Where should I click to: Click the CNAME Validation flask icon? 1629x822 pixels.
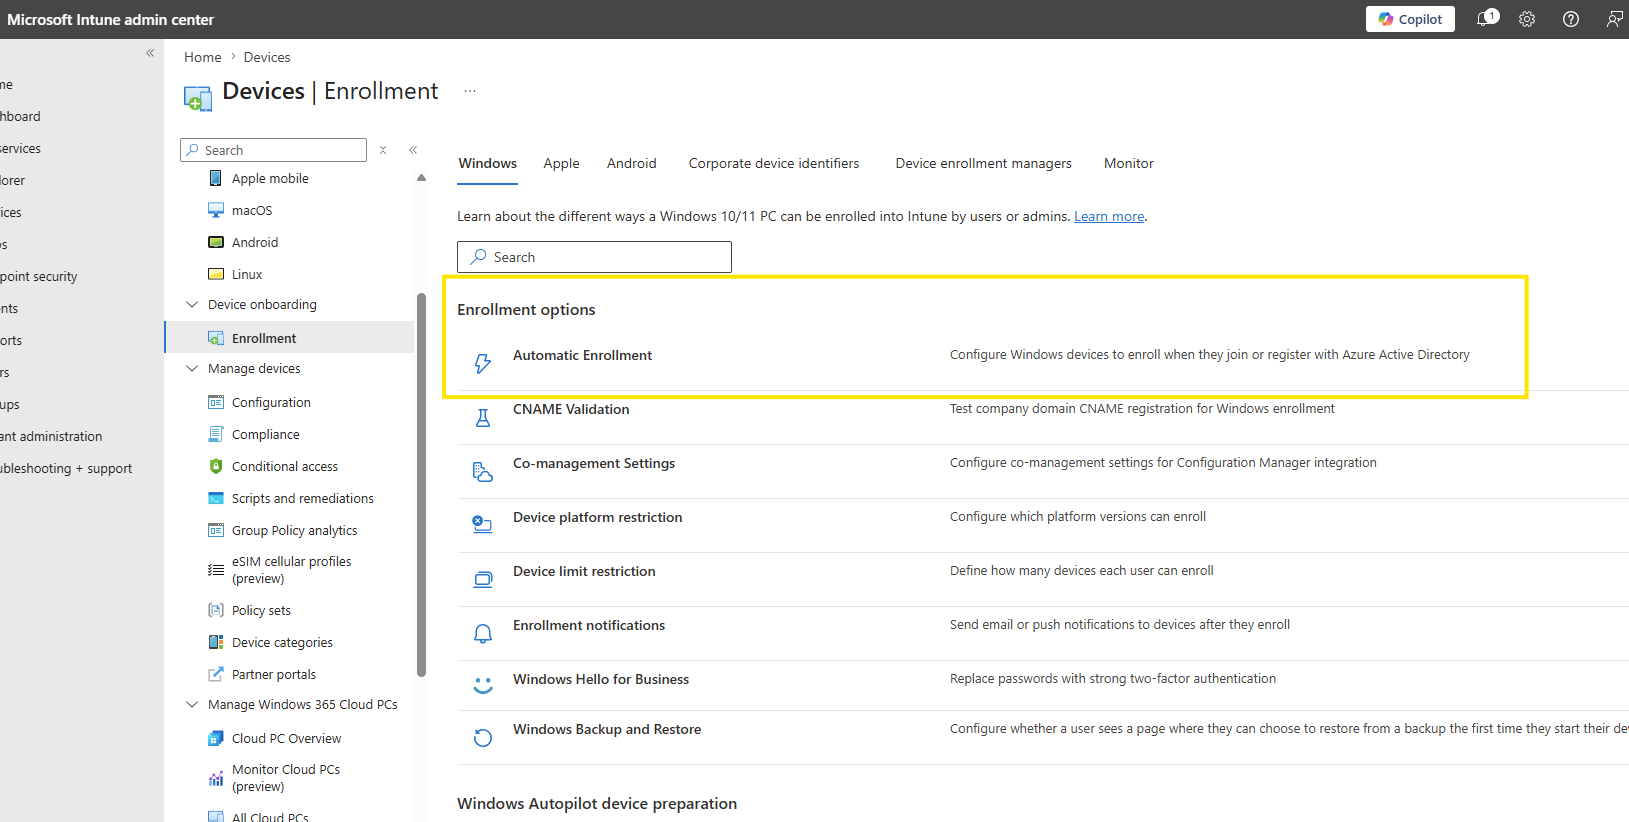[483, 418]
